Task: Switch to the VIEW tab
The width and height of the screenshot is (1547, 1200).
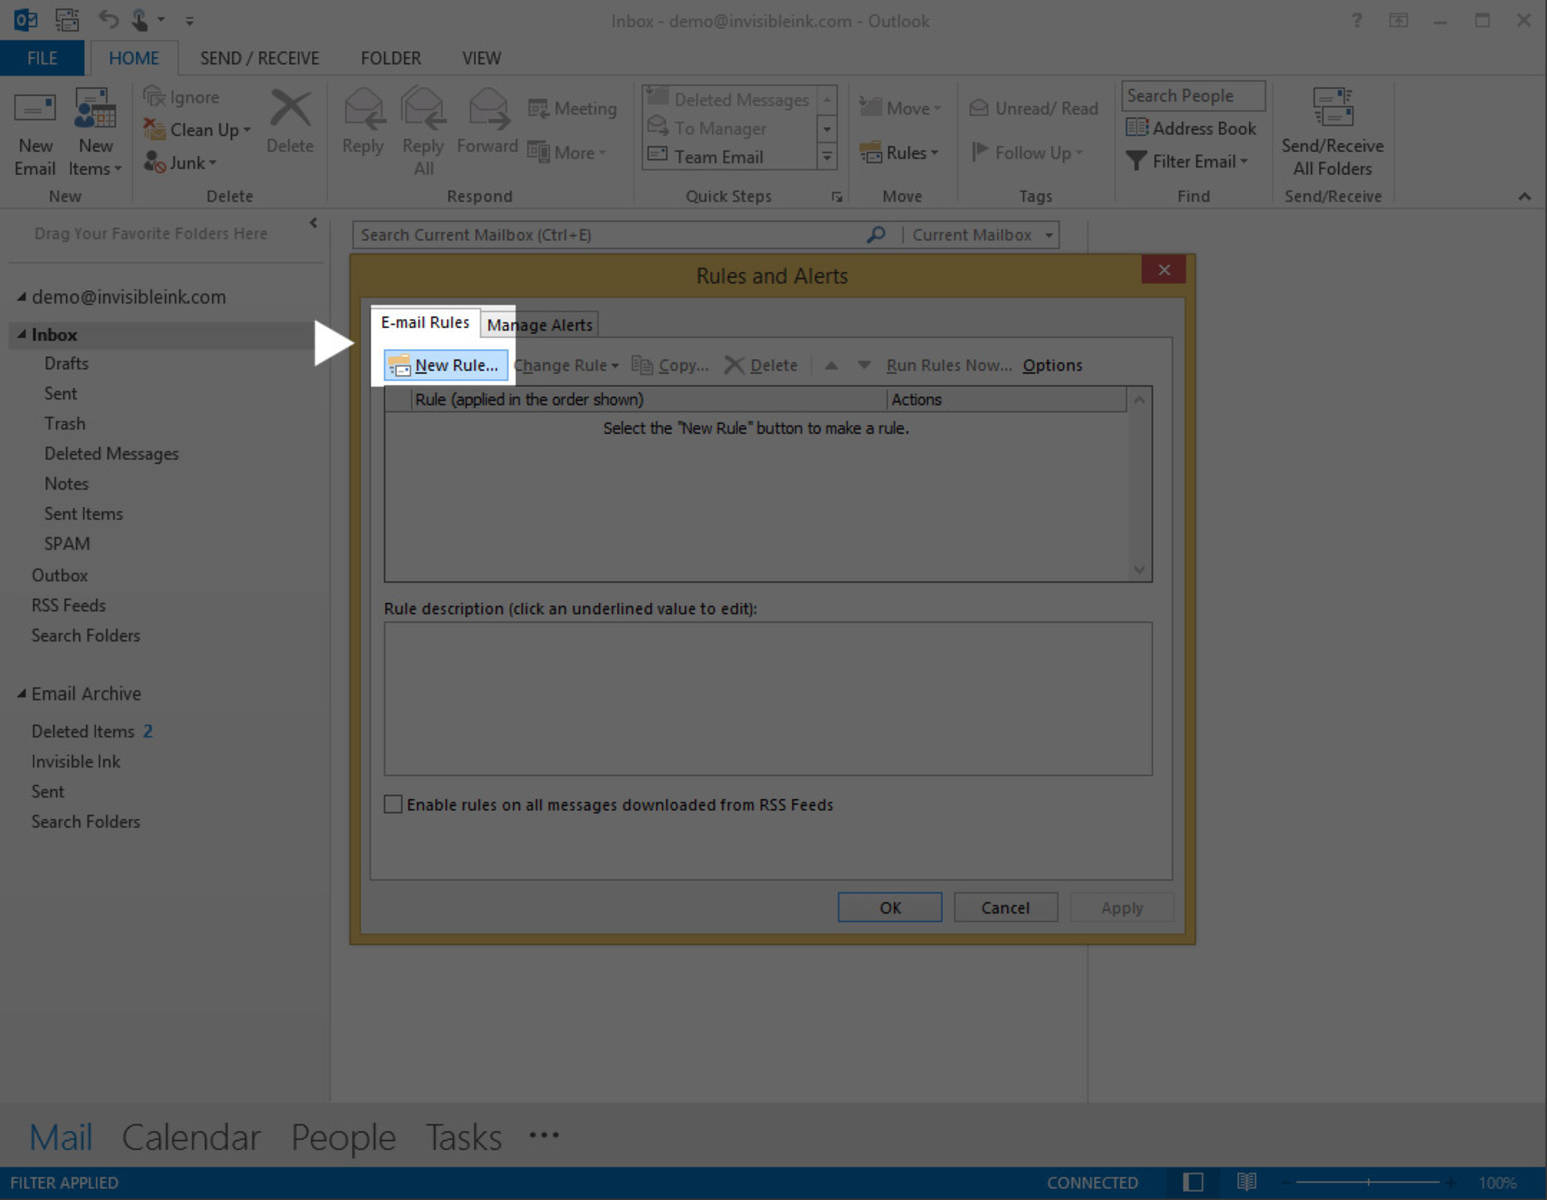Action: (x=481, y=58)
